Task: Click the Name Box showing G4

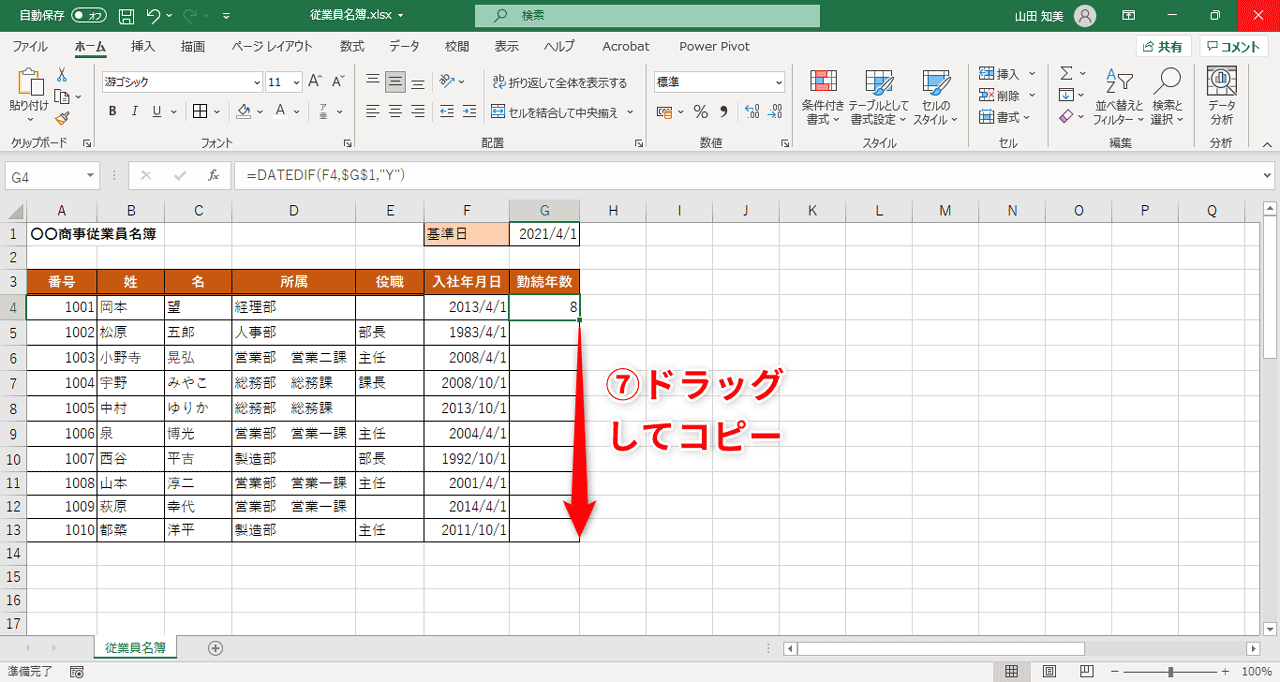Action: click(x=45, y=174)
